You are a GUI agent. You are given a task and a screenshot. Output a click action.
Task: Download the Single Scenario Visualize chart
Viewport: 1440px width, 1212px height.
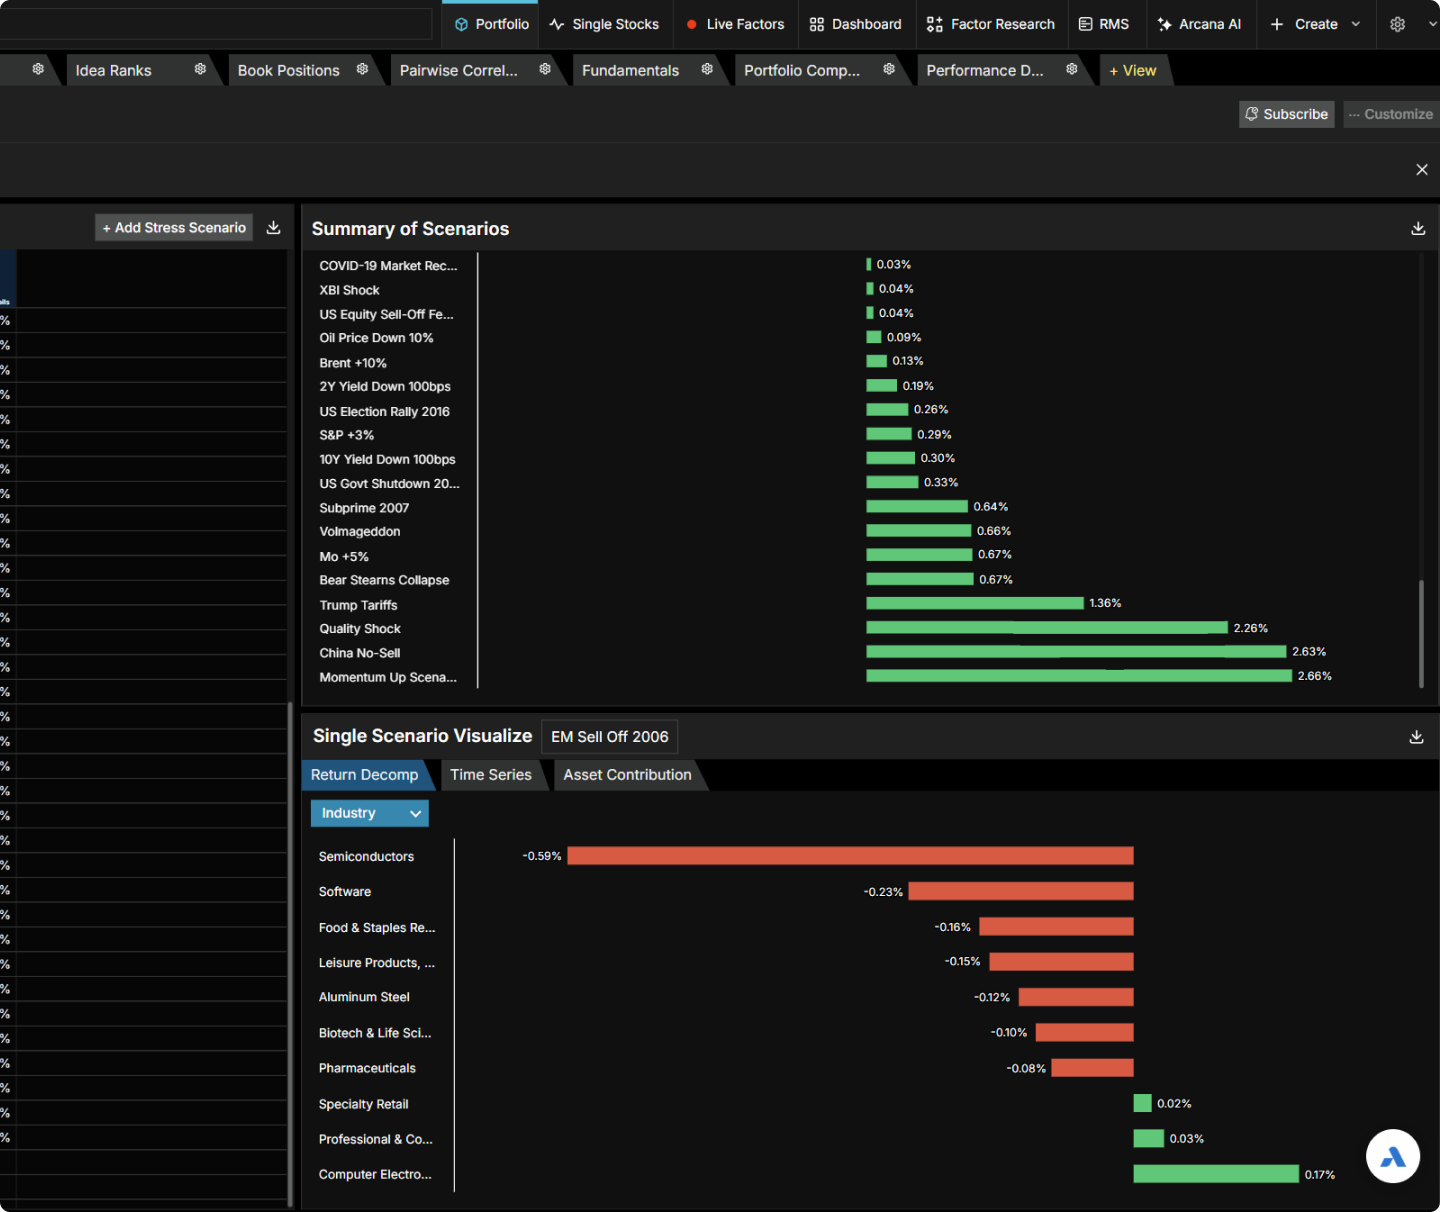[1416, 737]
